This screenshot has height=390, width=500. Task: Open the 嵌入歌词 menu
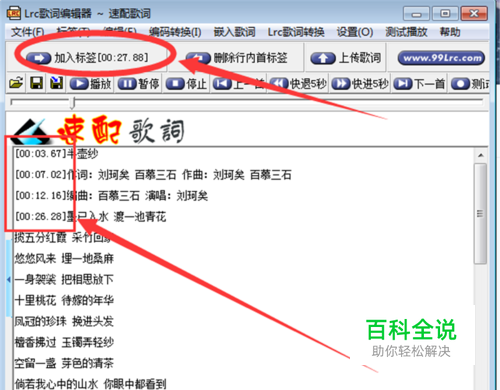[x=234, y=32]
